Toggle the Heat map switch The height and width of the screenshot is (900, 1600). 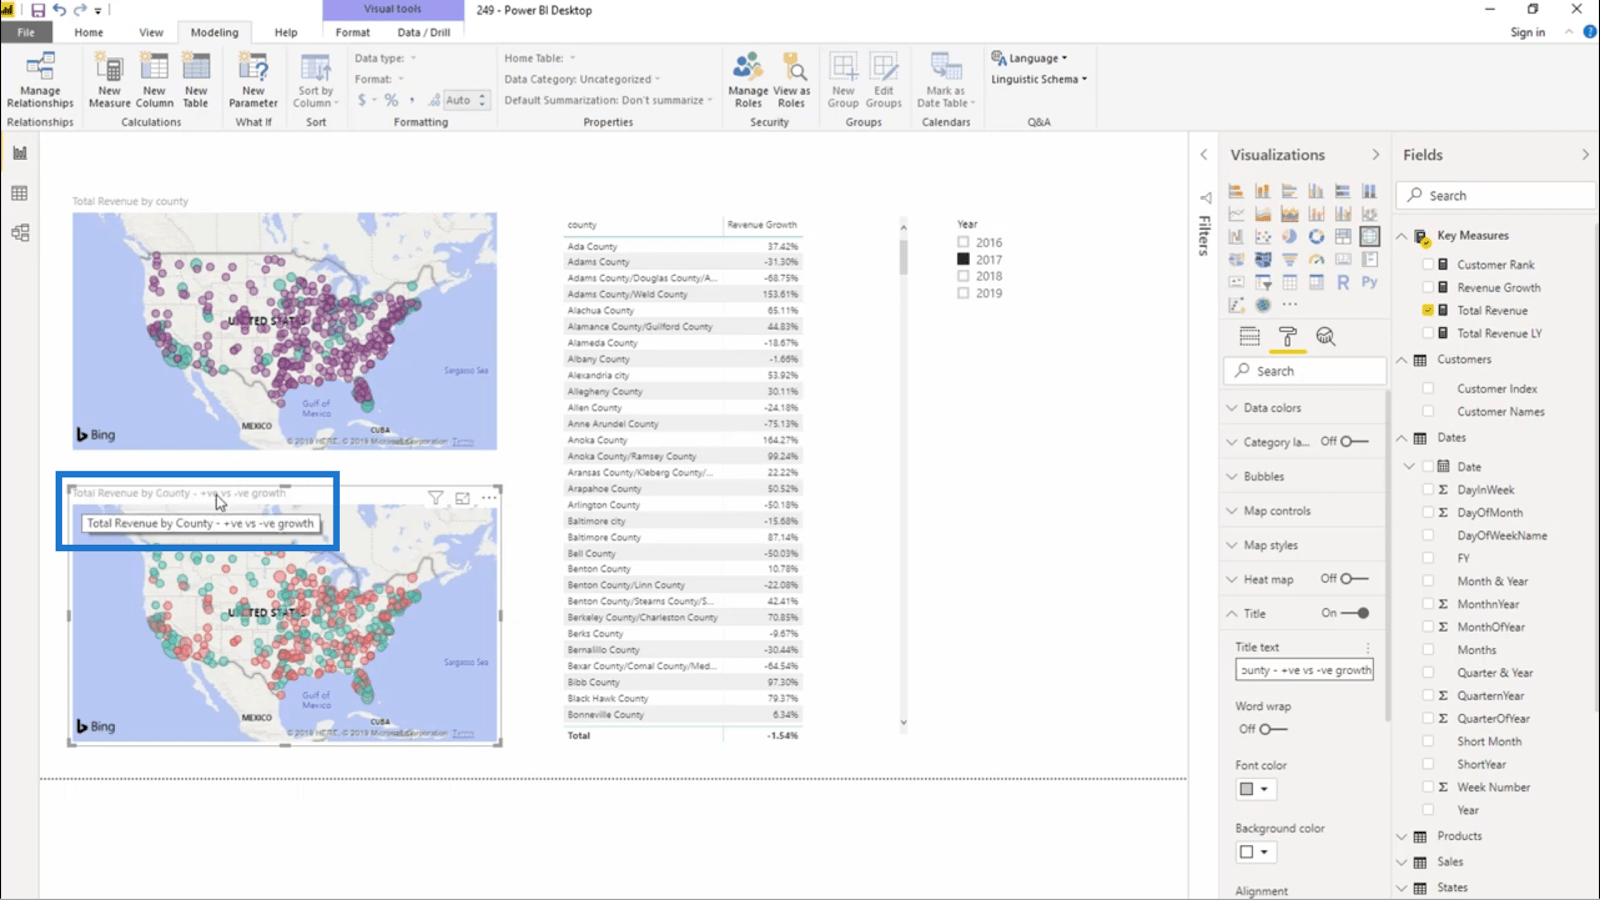coord(1355,579)
